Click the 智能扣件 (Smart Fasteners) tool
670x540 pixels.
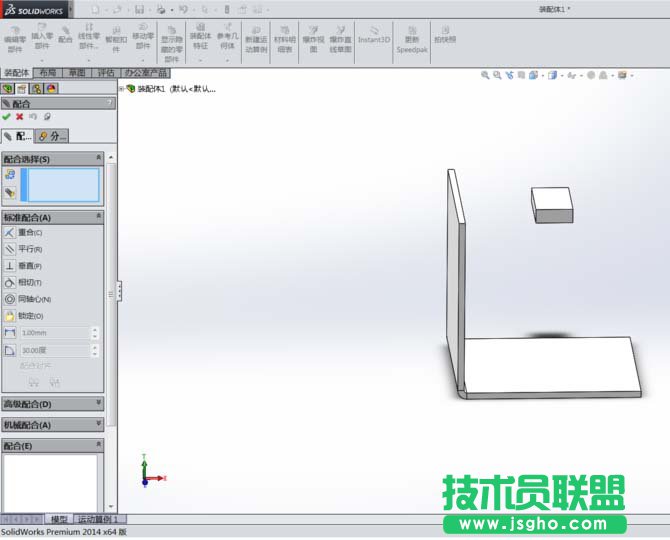click(116, 39)
